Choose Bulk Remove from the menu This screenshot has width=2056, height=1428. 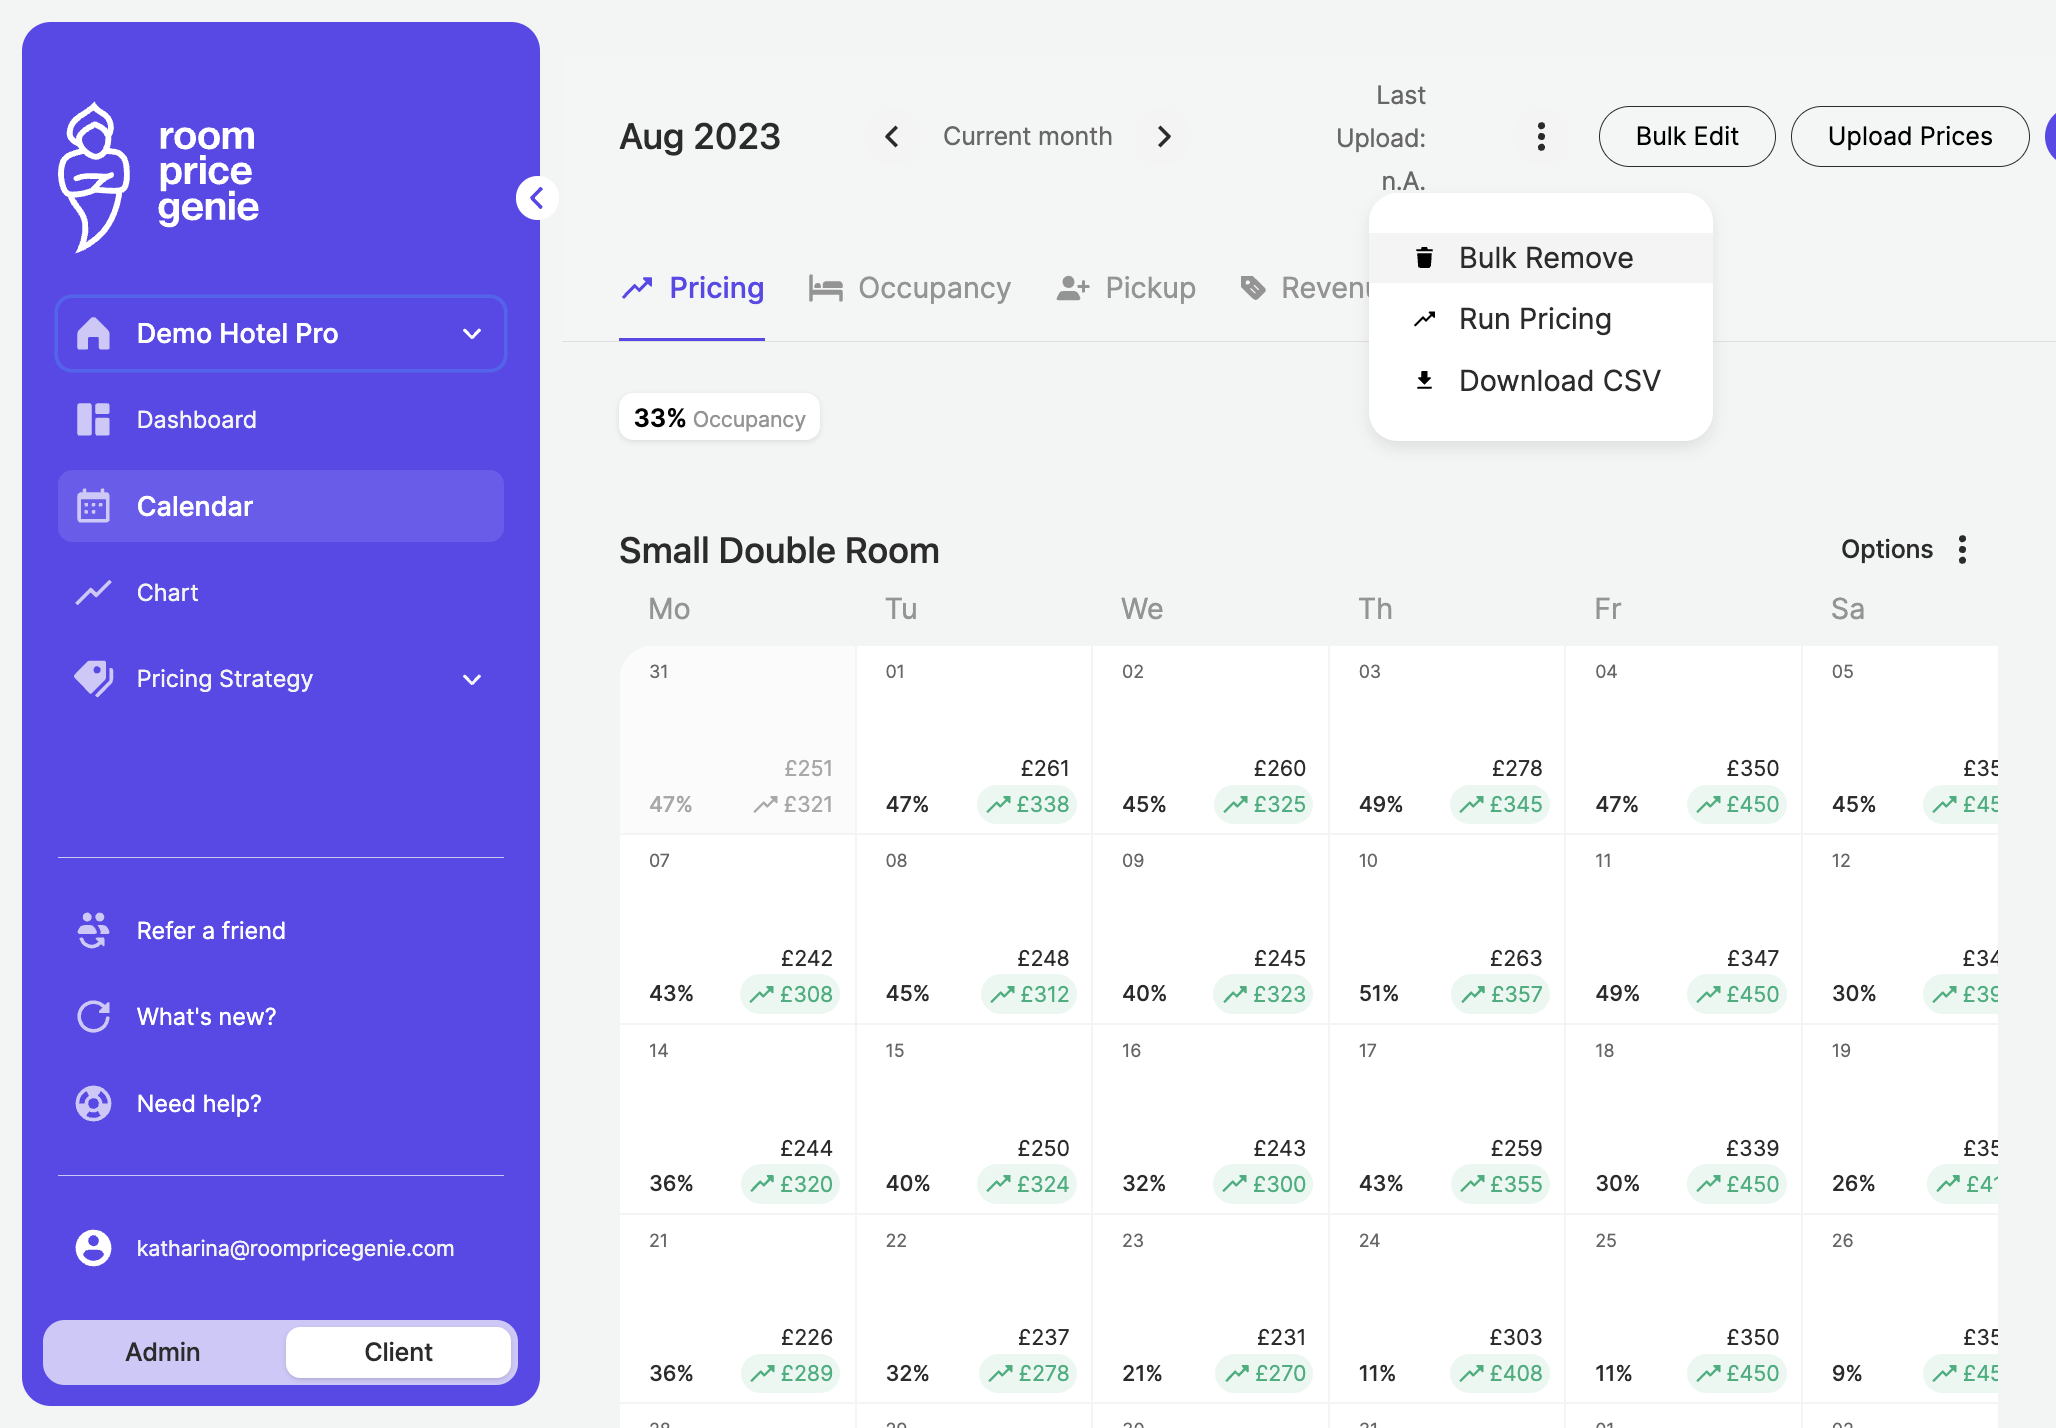1540,257
